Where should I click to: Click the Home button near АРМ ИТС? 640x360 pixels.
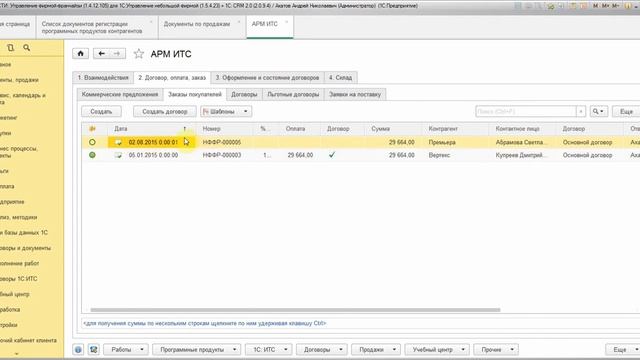click(80, 53)
